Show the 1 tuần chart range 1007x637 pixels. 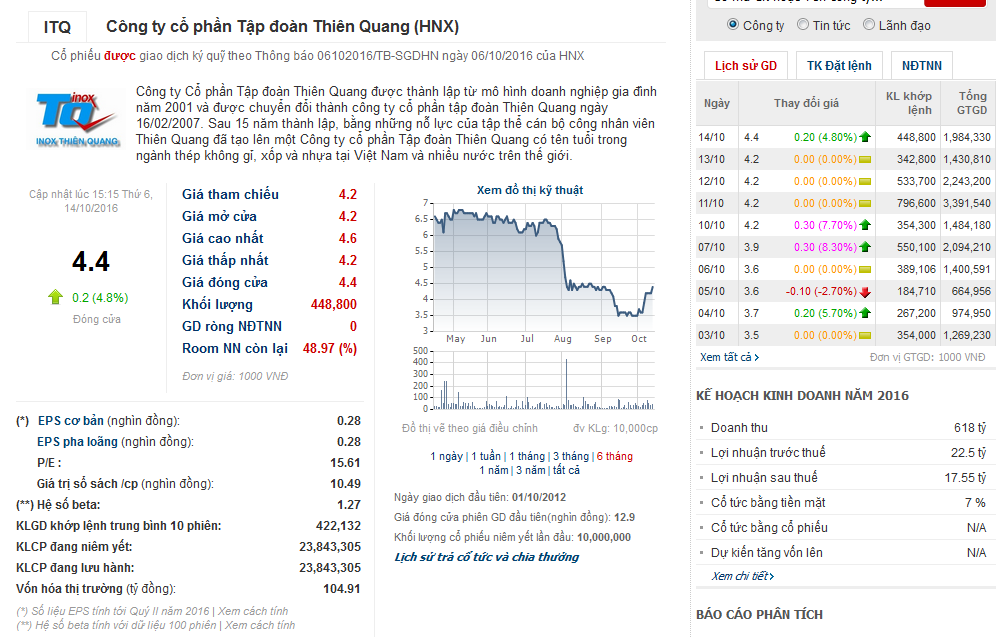(x=486, y=456)
